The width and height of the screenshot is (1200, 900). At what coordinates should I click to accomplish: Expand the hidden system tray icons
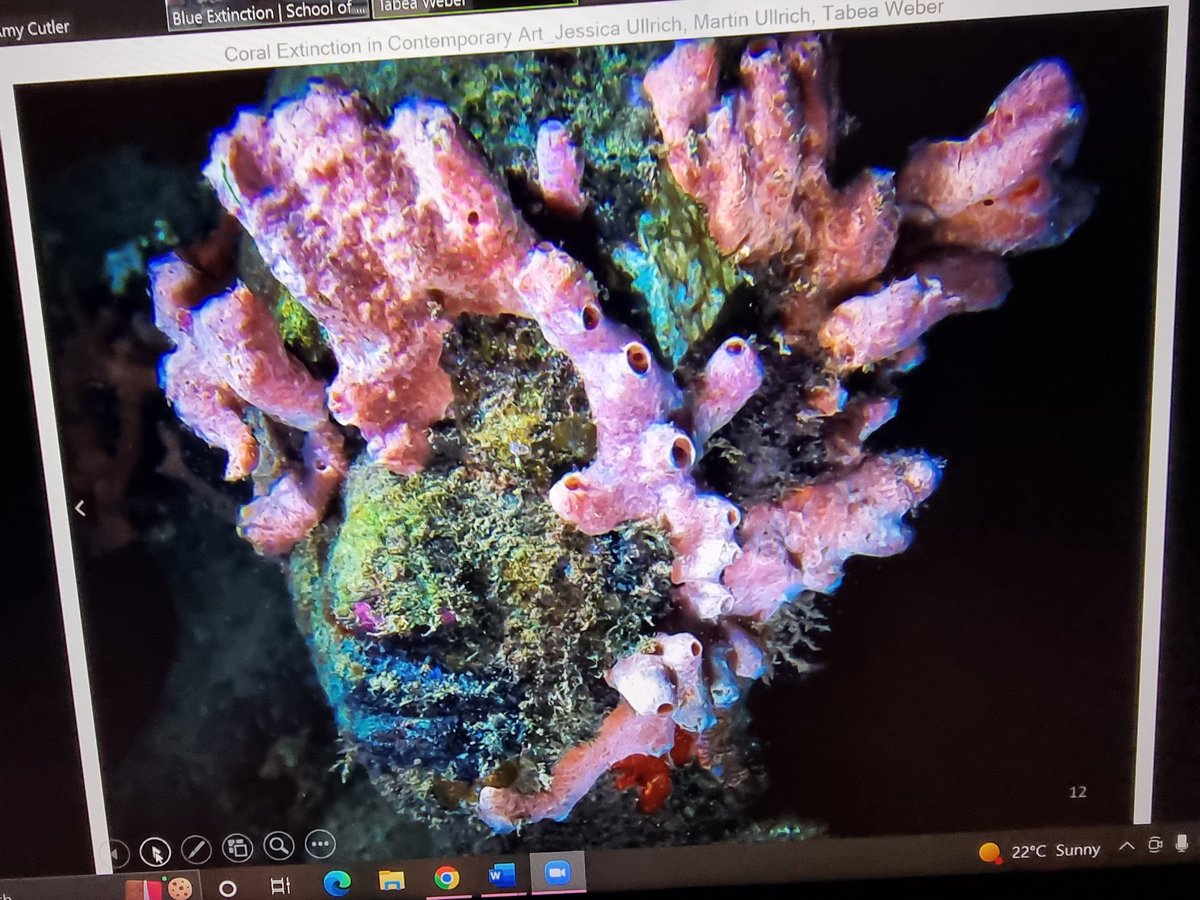1126,846
